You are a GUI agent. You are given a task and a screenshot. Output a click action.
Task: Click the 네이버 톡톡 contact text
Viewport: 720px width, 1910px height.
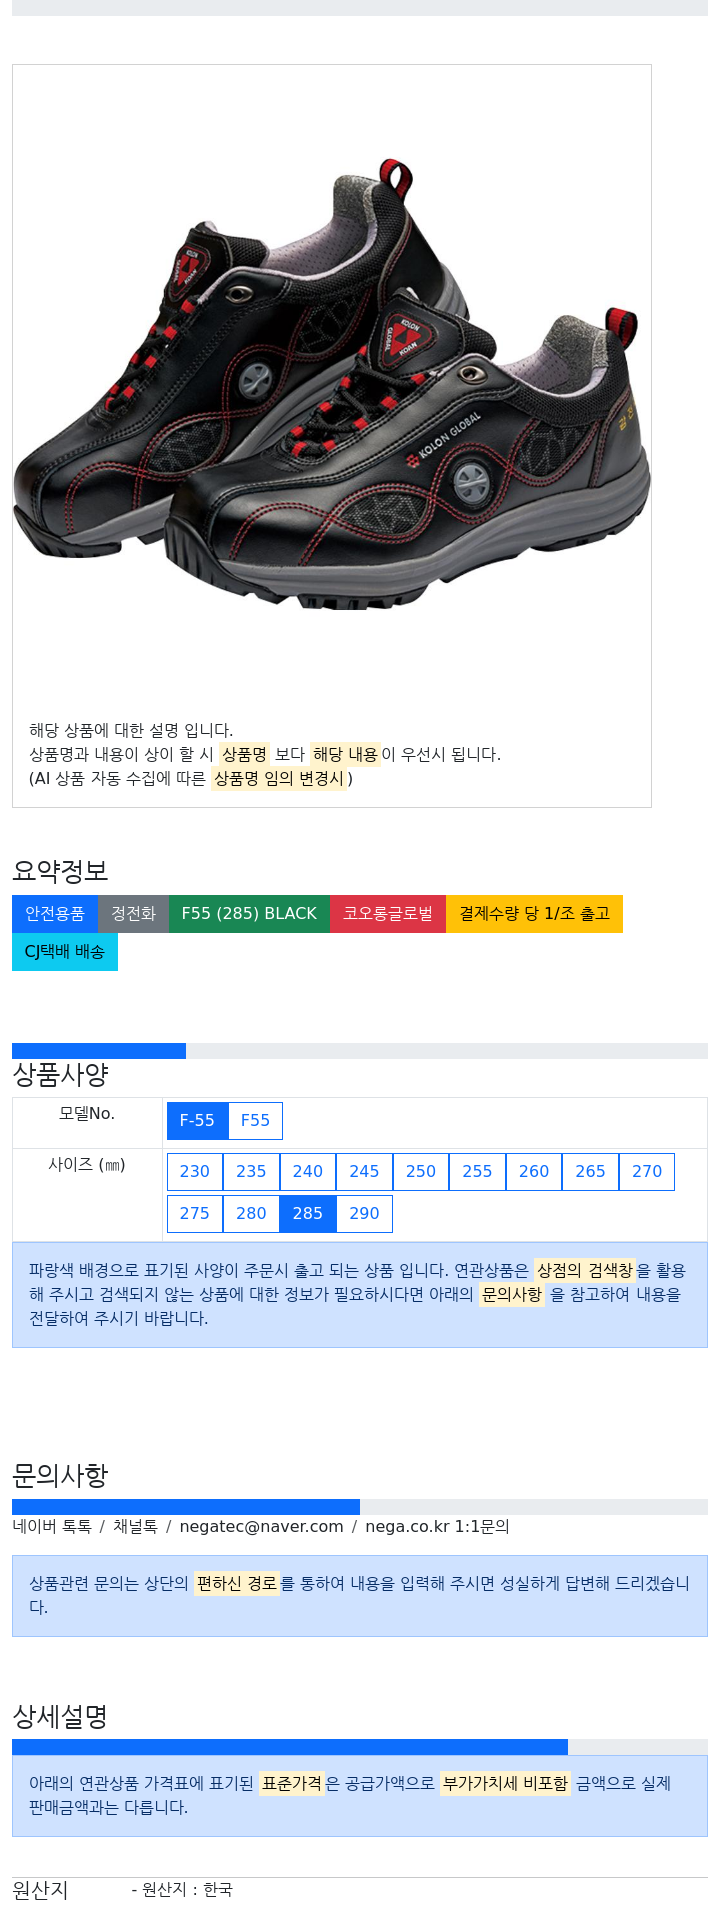52,1526
